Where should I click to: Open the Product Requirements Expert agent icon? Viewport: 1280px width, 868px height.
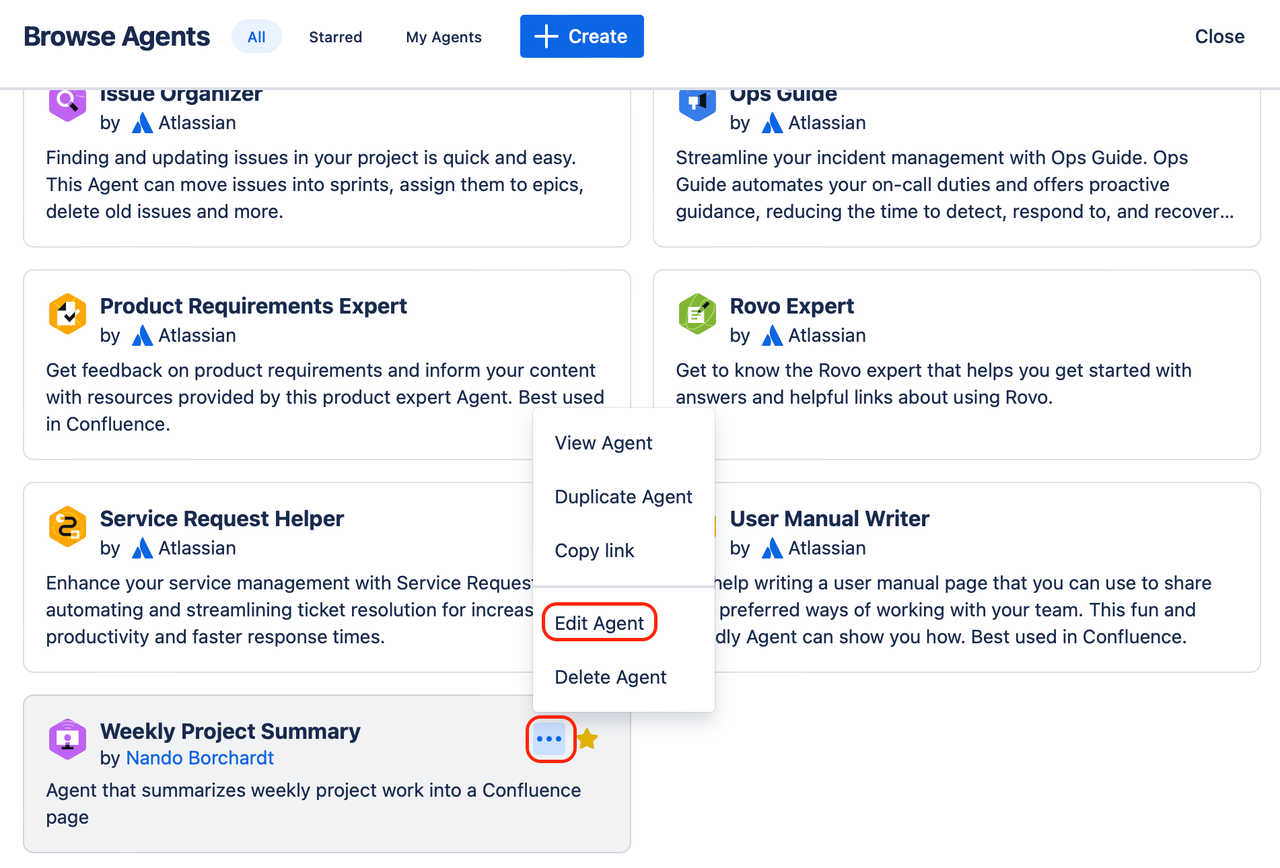[x=66, y=313]
